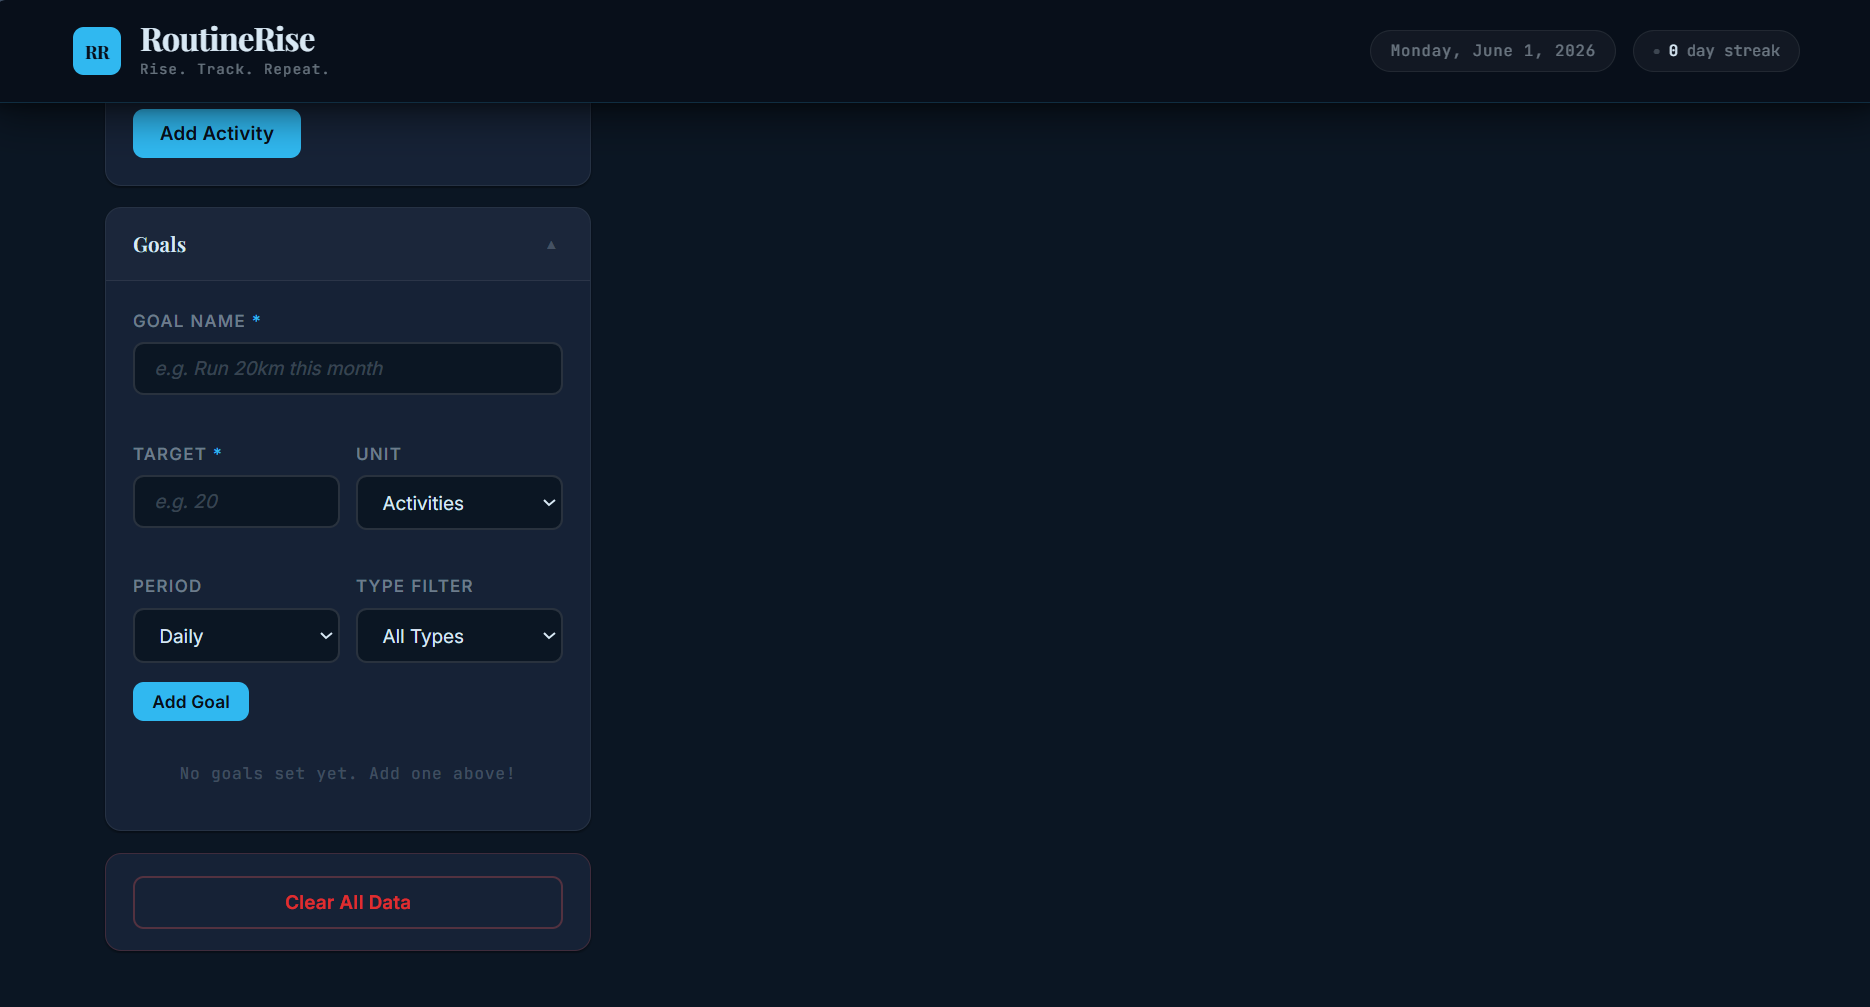Viewport: 1870px width, 1007px height.
Task: Open the Unit dropdown showing Activities
Action: (459, 502)
